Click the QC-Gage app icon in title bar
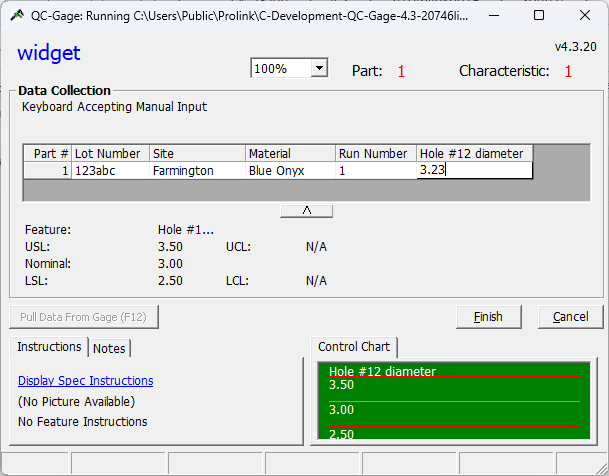Viewport: 609px width, 476px height. [x=17, y=16]
